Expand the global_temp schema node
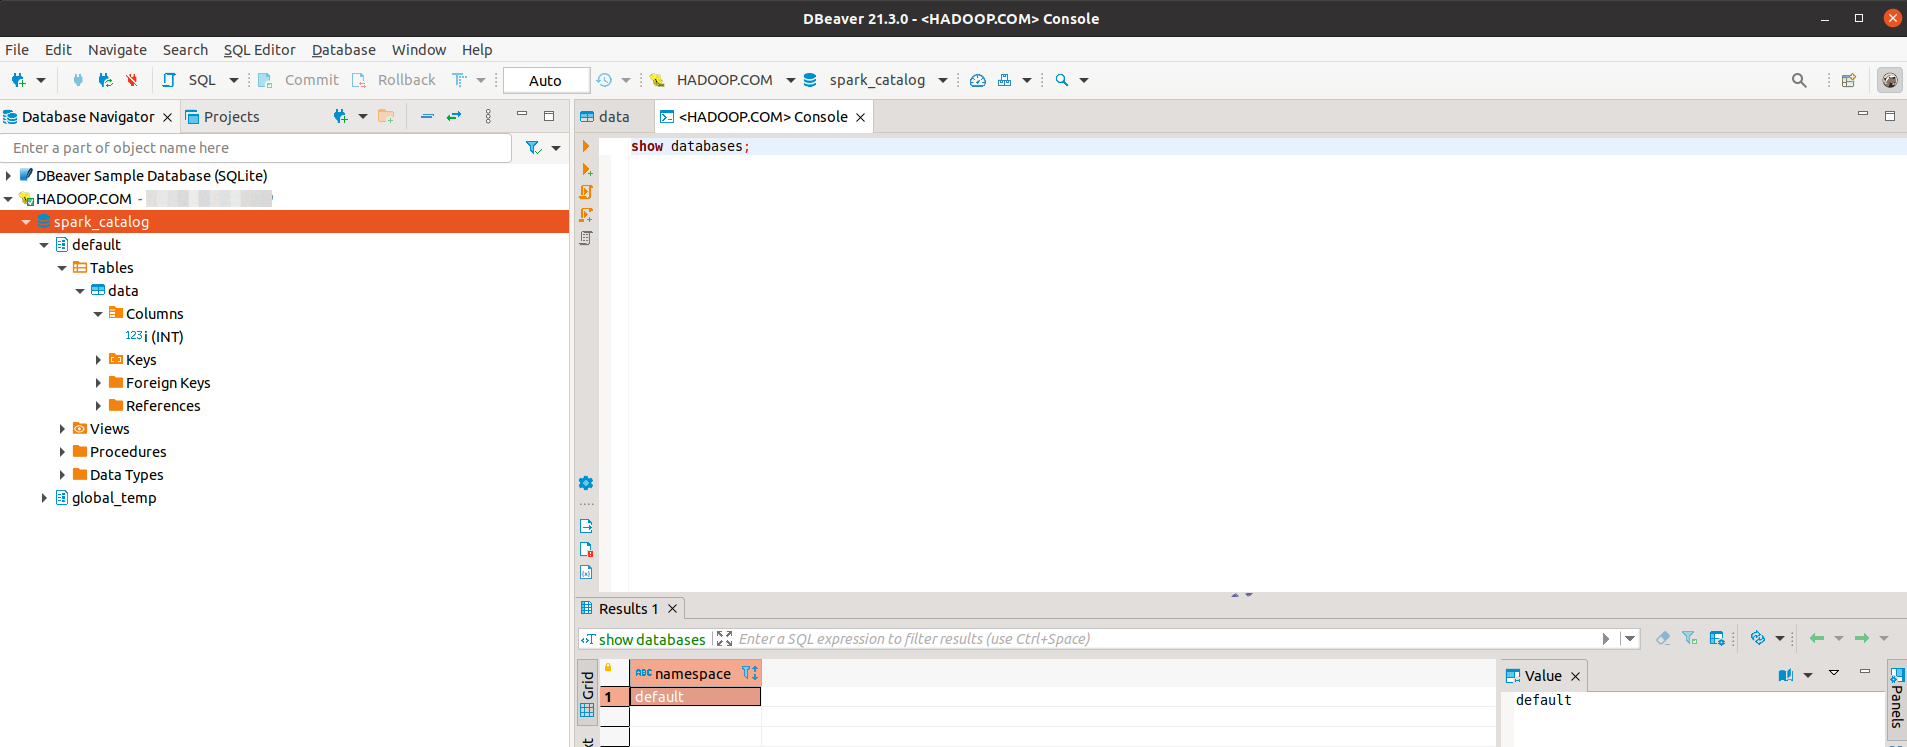This screenshot has height=747, width=1907. (x=44, y=498)
